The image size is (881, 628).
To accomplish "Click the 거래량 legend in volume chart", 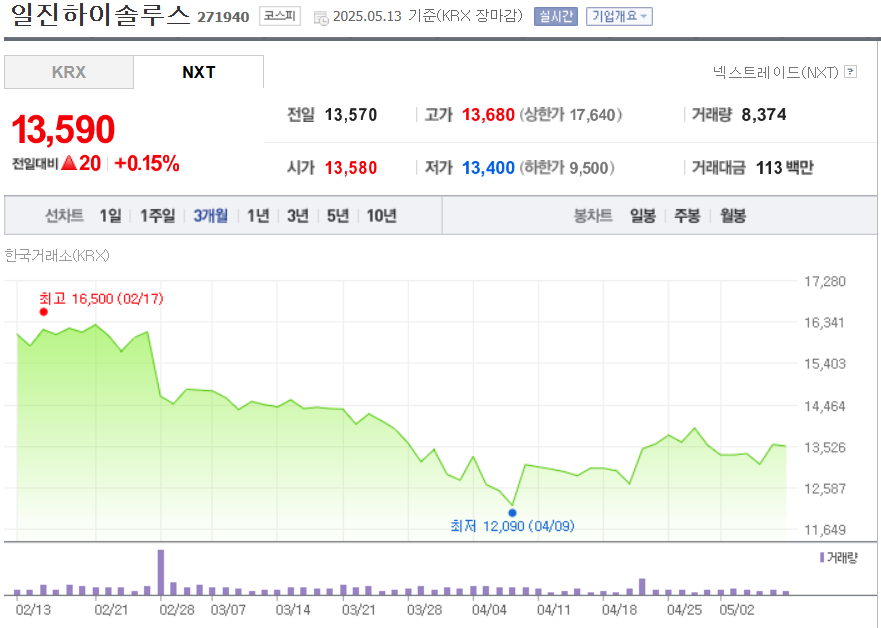I will [839, 557].
